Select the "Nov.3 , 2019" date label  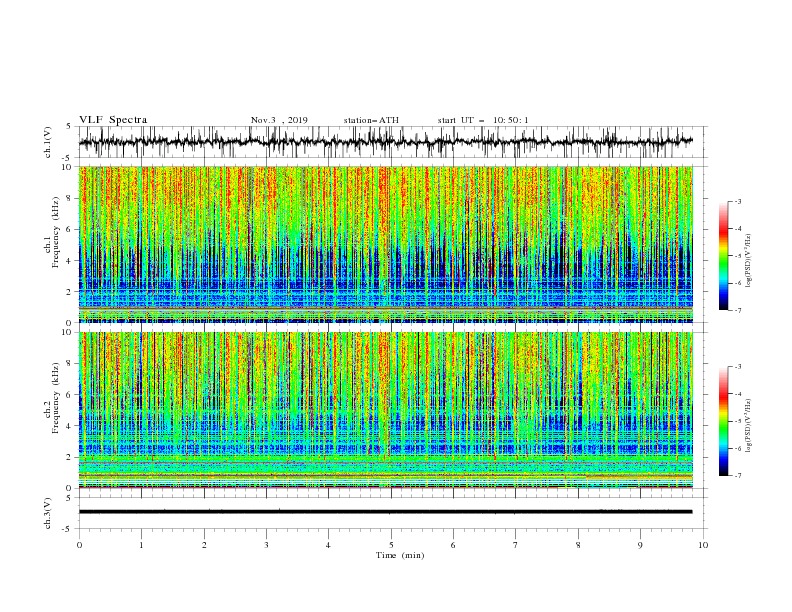coord(279,120)
